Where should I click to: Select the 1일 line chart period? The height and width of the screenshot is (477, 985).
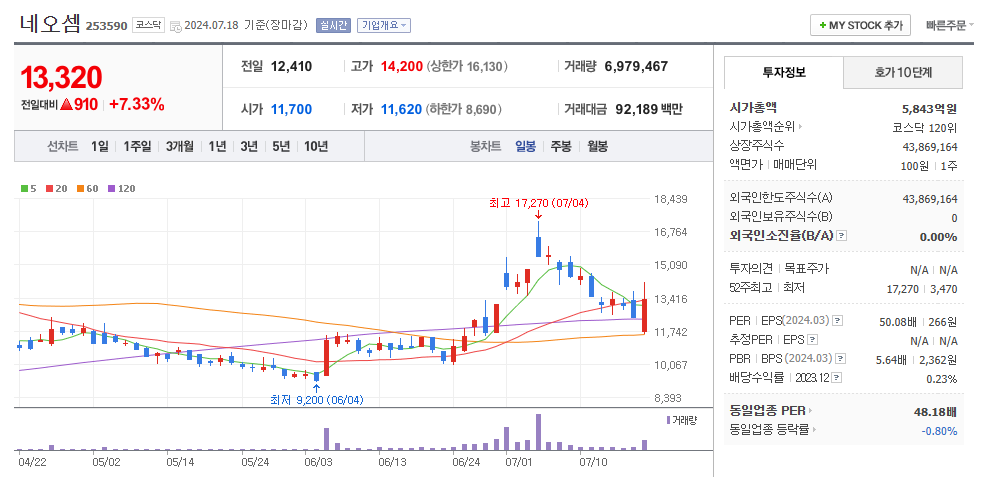click(x=99, y=146)
